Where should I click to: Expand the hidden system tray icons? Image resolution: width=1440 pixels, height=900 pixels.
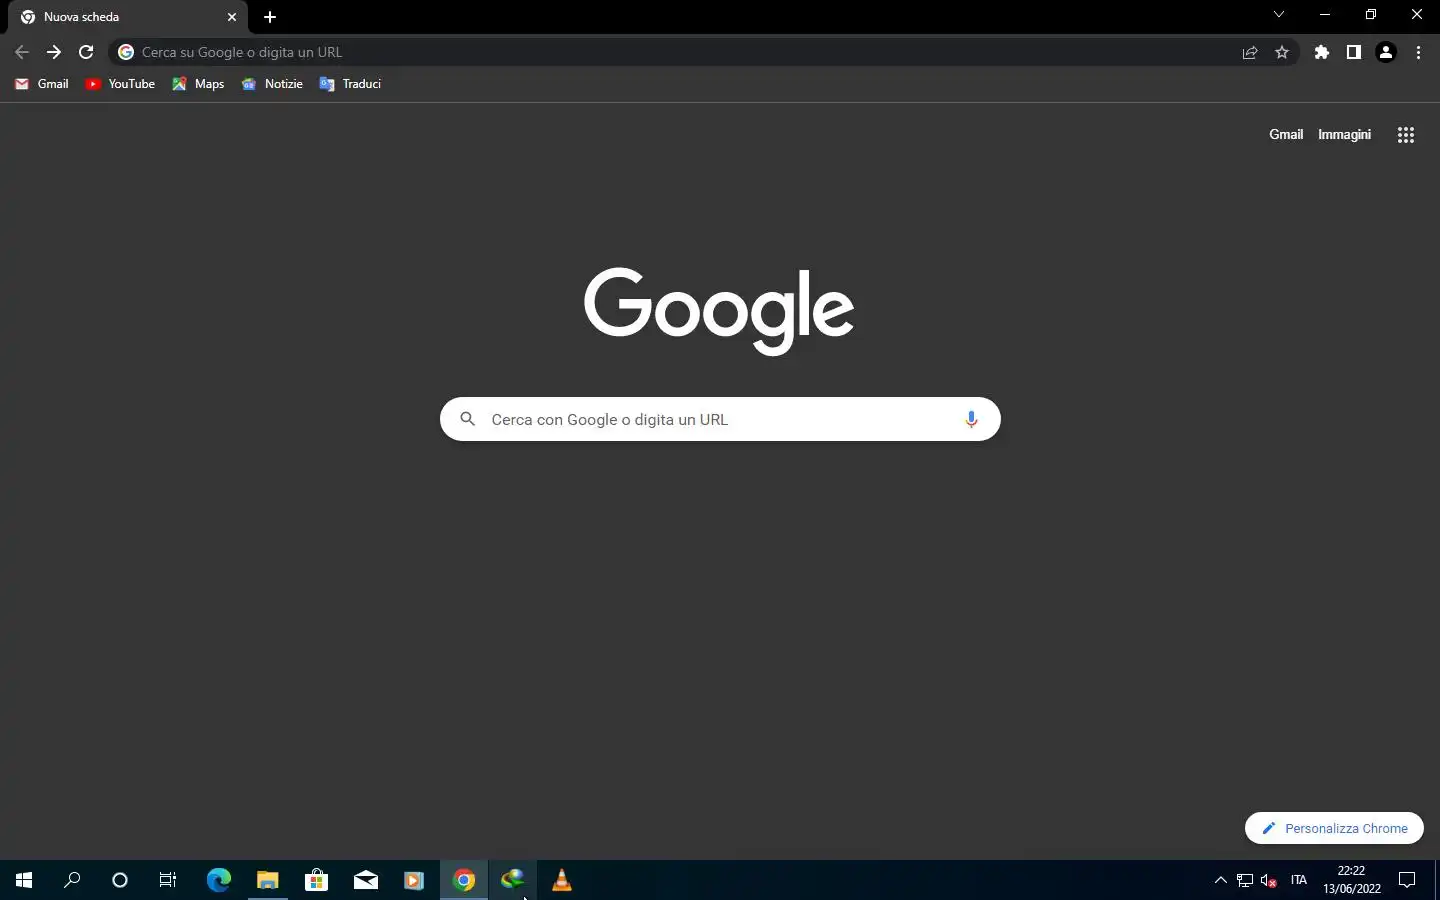[1220, 880]
